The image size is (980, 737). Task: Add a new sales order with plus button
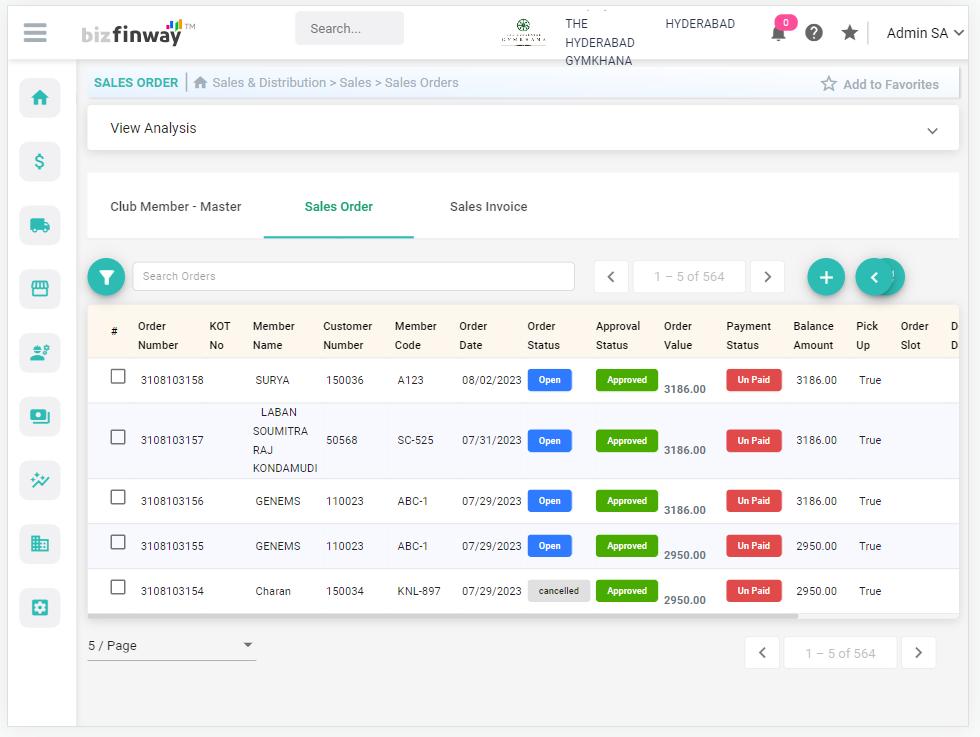pyautogui.click(x=826, y=277)
